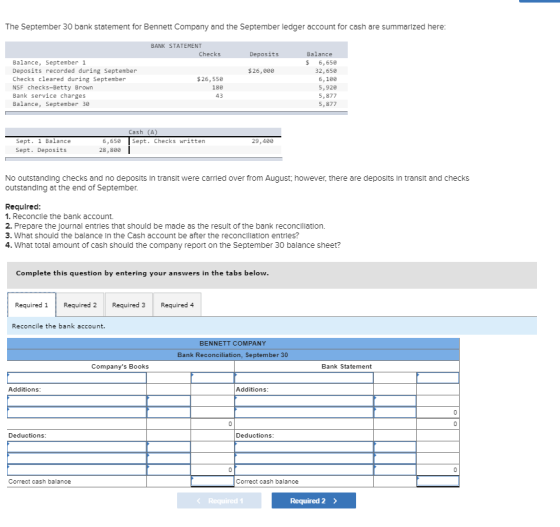Select second Bank Statement Additions amount cell

point(395,412)
